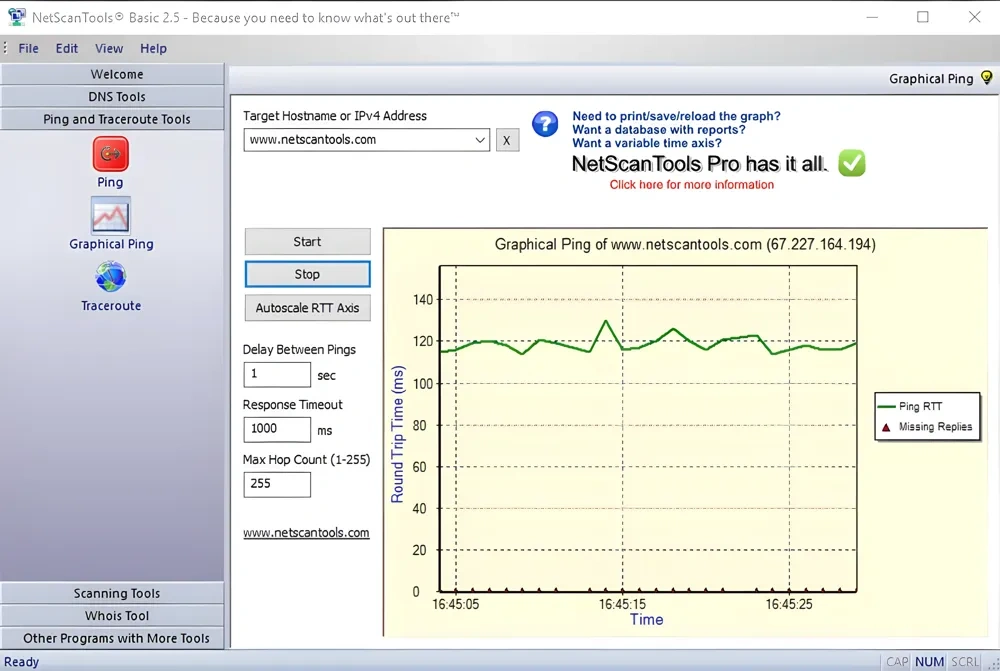This screenshot has height=671, width=1000.
Task: Click the menu bar grip handle
Action: pyautogui.click(x=5, y=48)
